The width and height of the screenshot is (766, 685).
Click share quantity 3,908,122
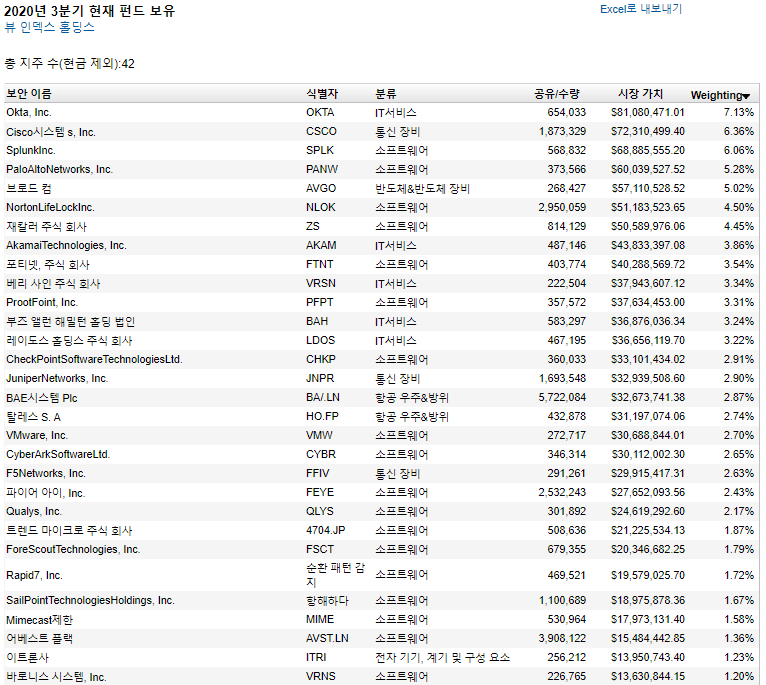point(562,639)
